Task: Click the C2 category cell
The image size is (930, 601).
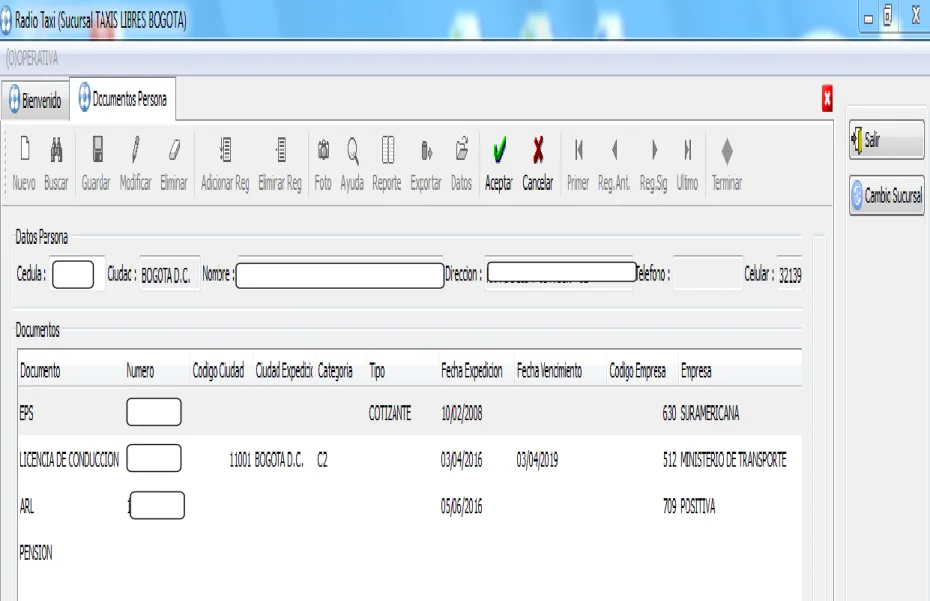Action: [323, 460]
